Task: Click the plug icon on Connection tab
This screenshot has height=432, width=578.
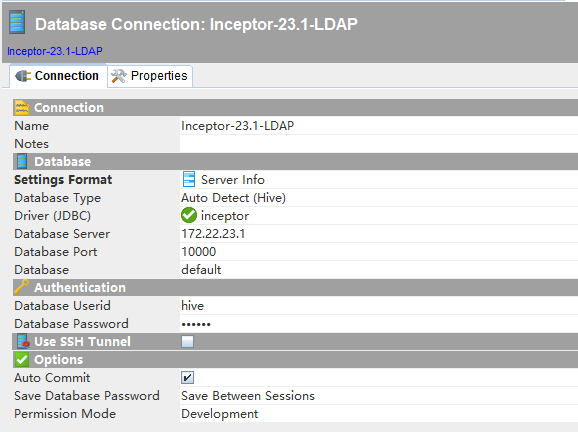Action: click(23, 76)
